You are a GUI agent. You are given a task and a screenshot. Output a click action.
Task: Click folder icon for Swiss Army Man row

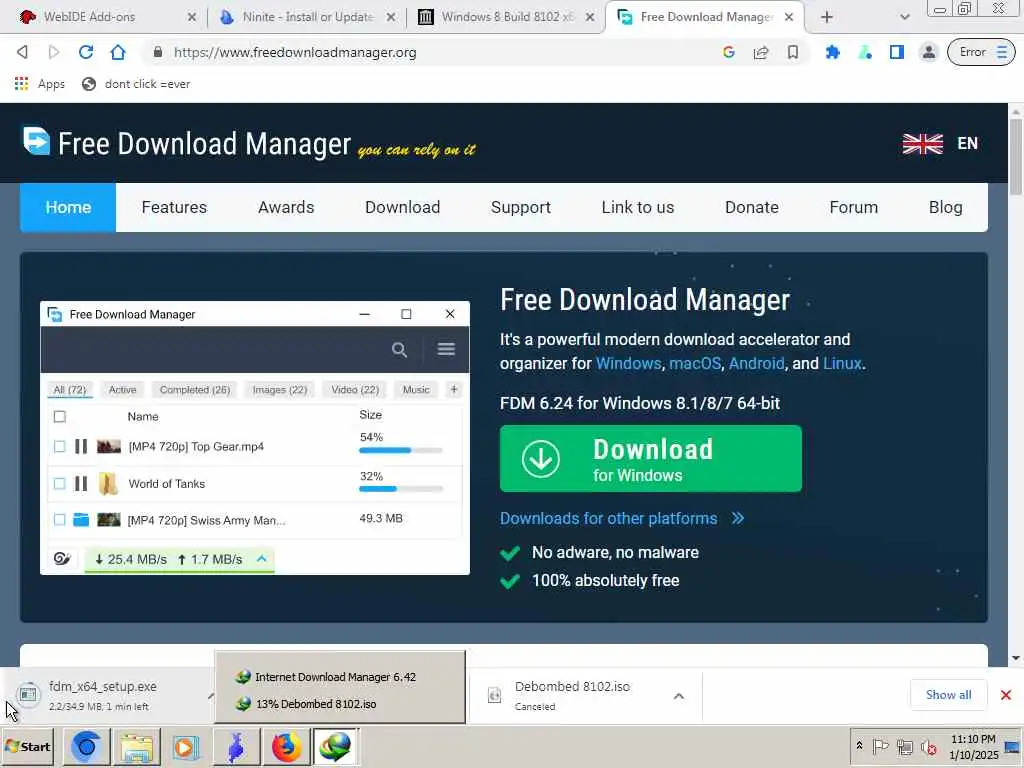pyautogui.click(x=81, y=520)
